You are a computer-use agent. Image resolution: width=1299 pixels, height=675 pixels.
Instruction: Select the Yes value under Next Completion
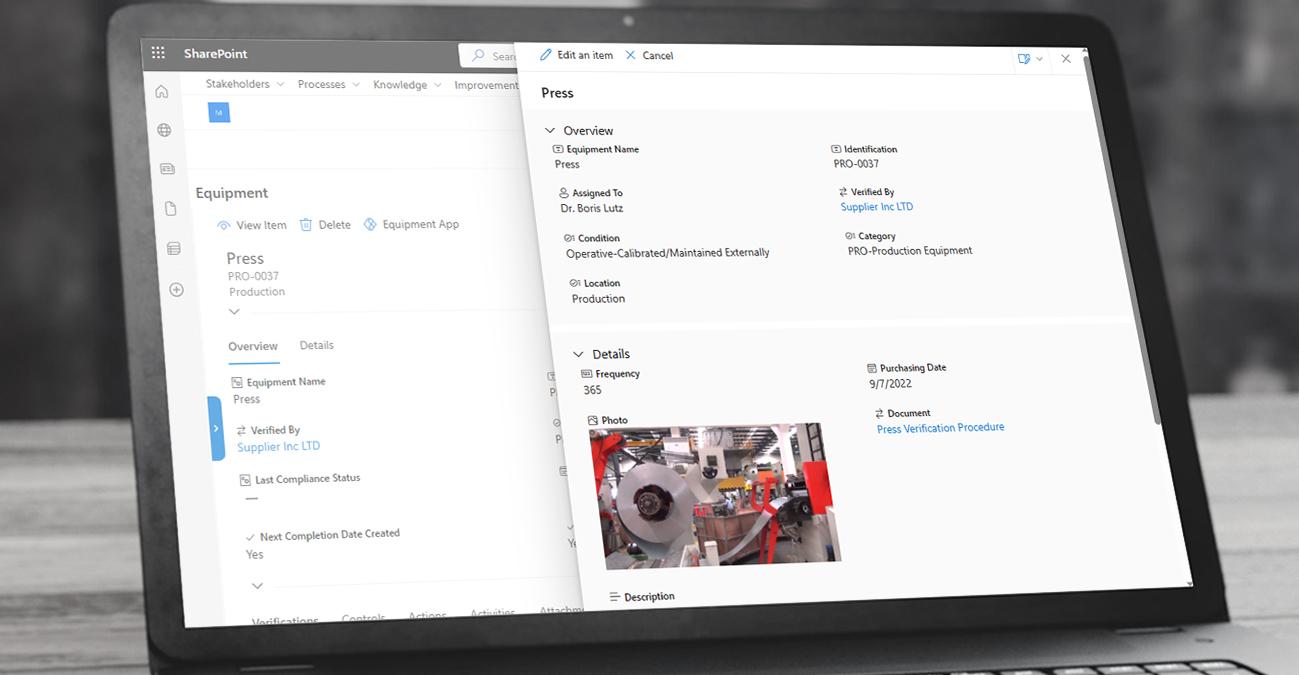[255, 555]
